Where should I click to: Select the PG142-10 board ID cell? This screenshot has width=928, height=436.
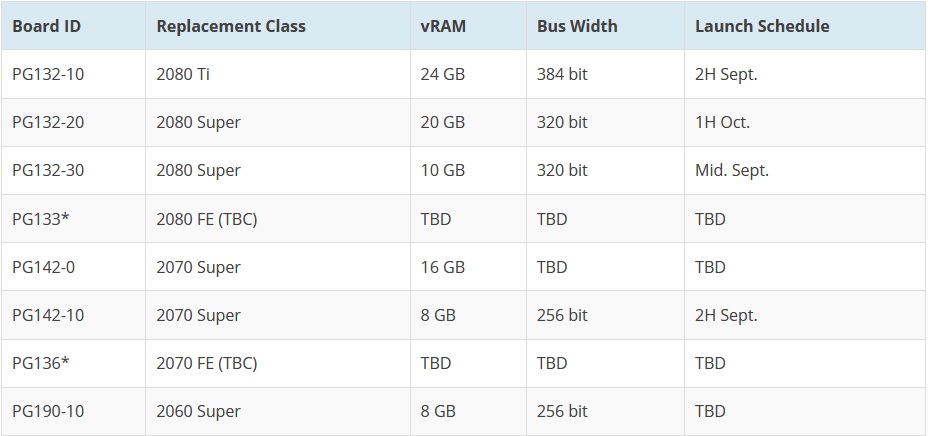point(48,315)
